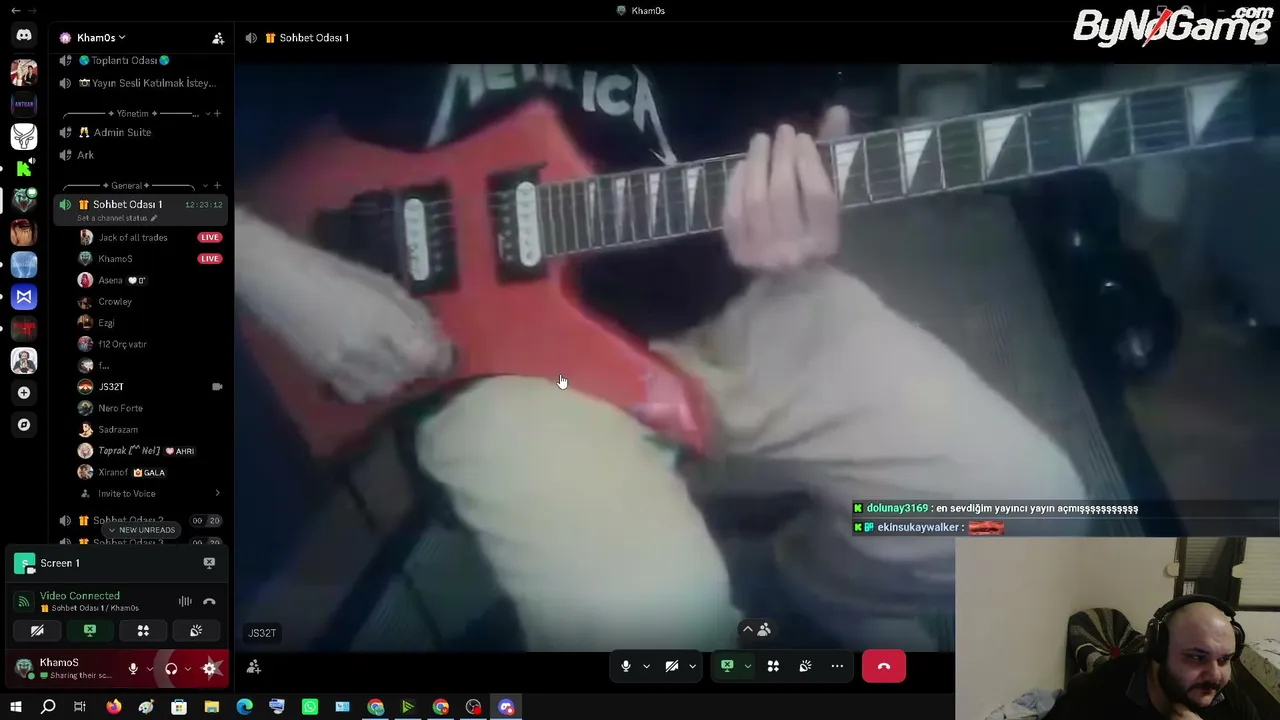Open microphone options arrow in call bar

pyautogui.click(x=646, y=666)
